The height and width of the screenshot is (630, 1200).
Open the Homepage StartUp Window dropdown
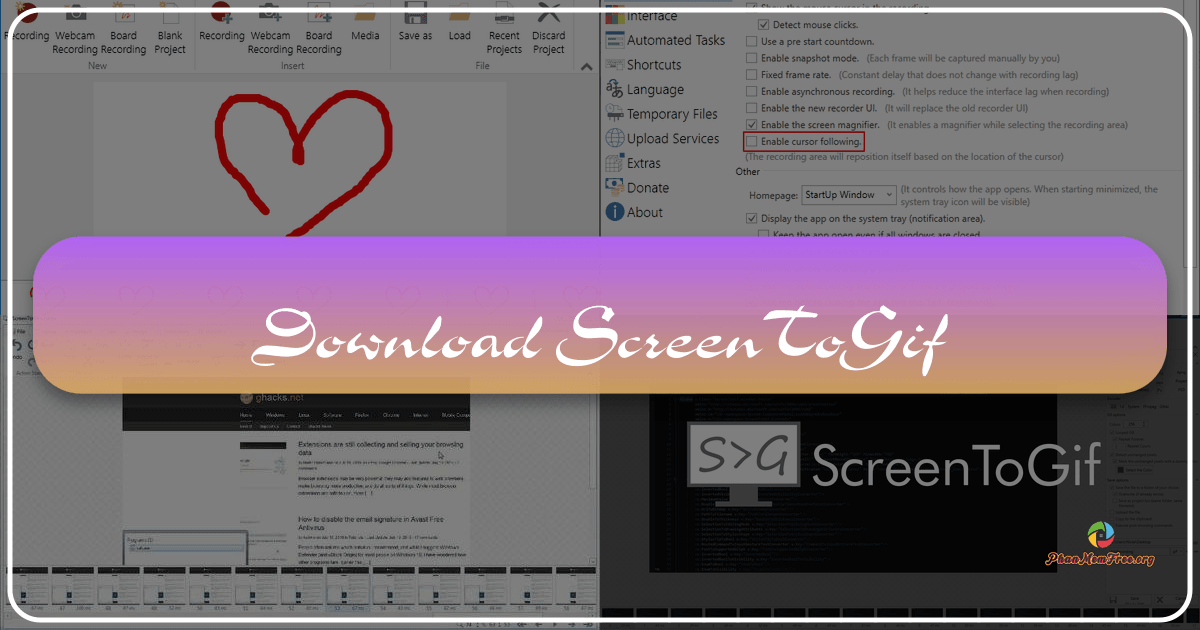point(848,194)
